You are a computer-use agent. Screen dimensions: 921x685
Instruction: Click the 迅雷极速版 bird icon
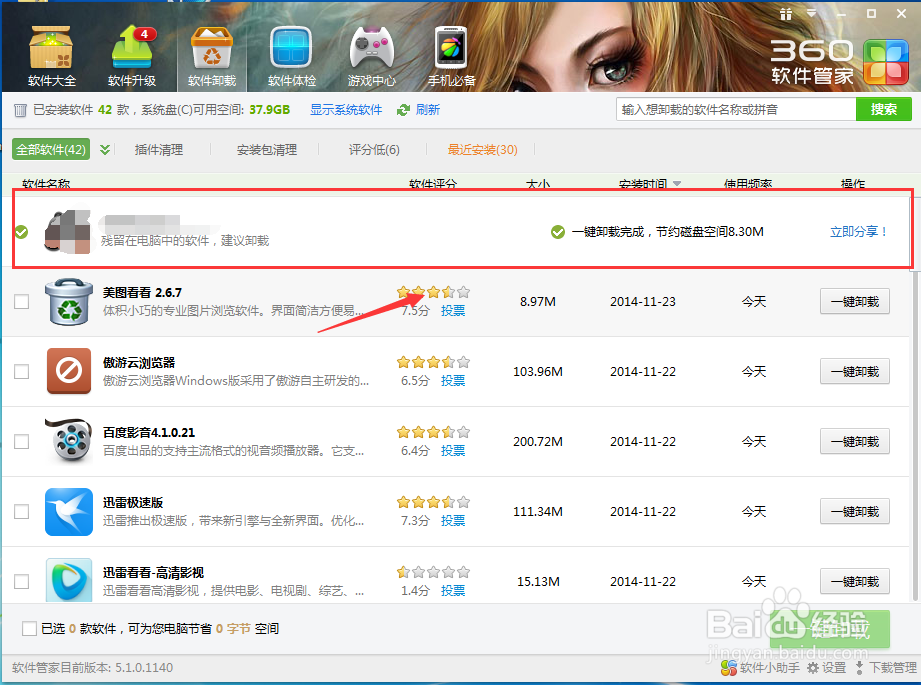point(69,512)
